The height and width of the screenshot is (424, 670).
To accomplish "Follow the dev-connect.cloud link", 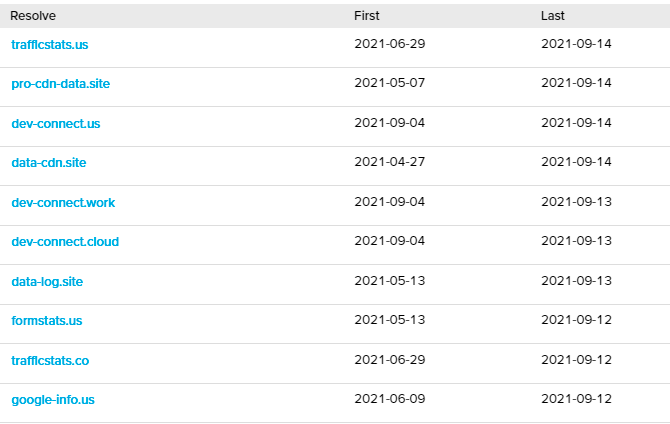I will [x=65, y=242].
